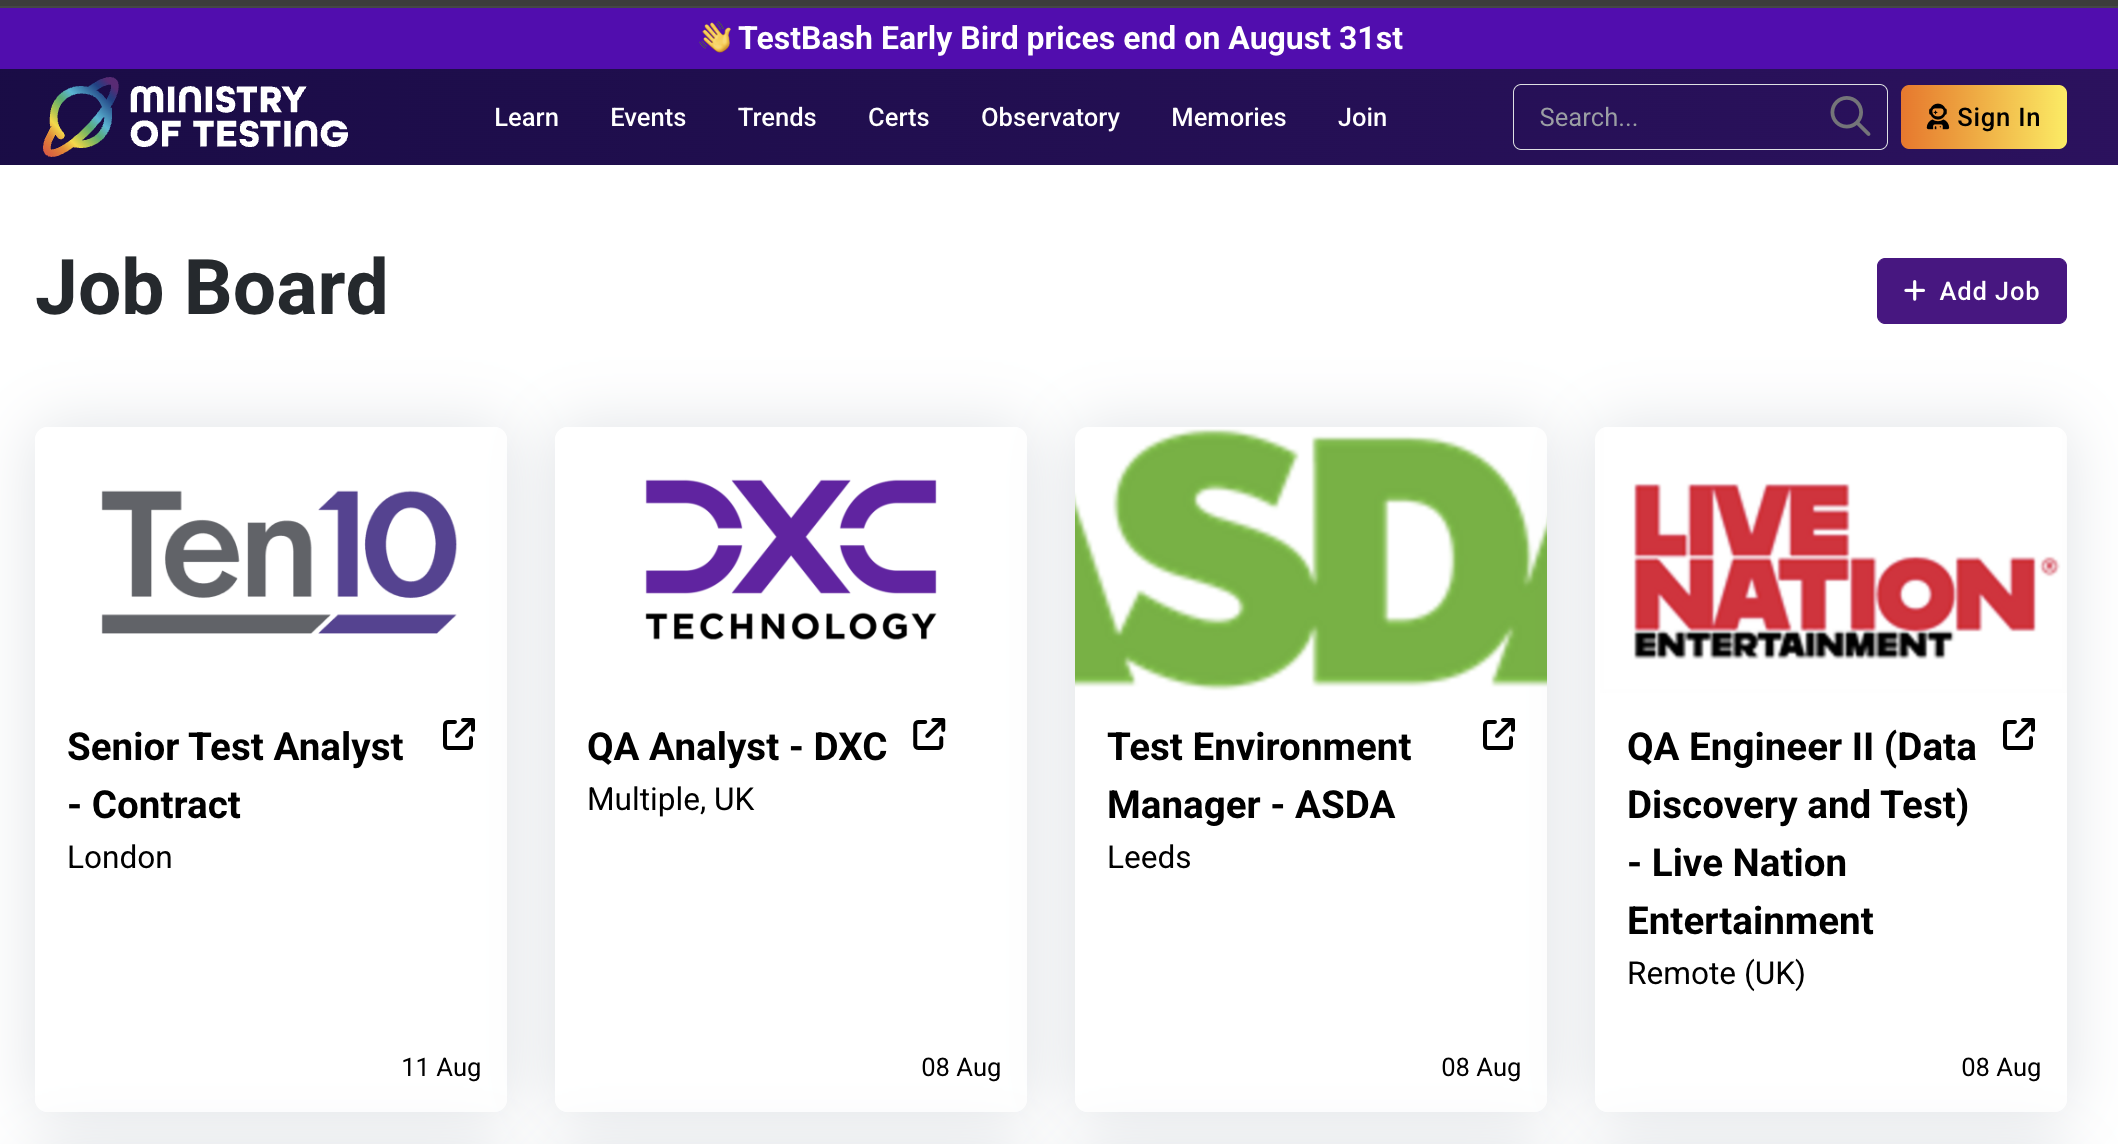The height and width of the screenshot is (1144, 2118).
Task: Click the Job Board heading
Action: (x=212, y=288)
